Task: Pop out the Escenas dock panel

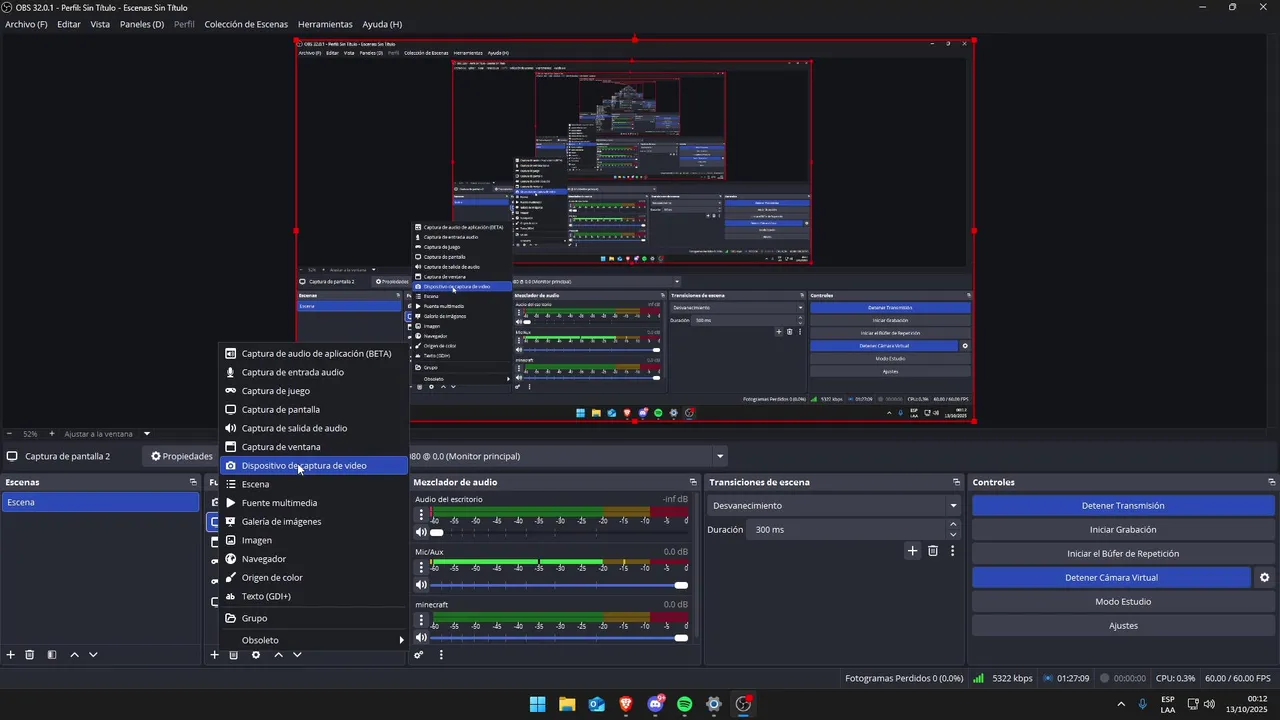Action: point(193,482)
